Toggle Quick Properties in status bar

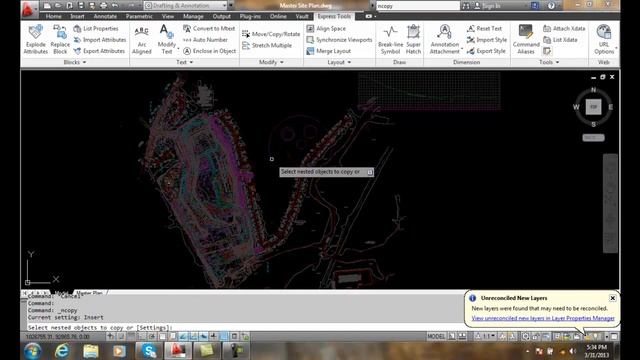tap(234, 336)
